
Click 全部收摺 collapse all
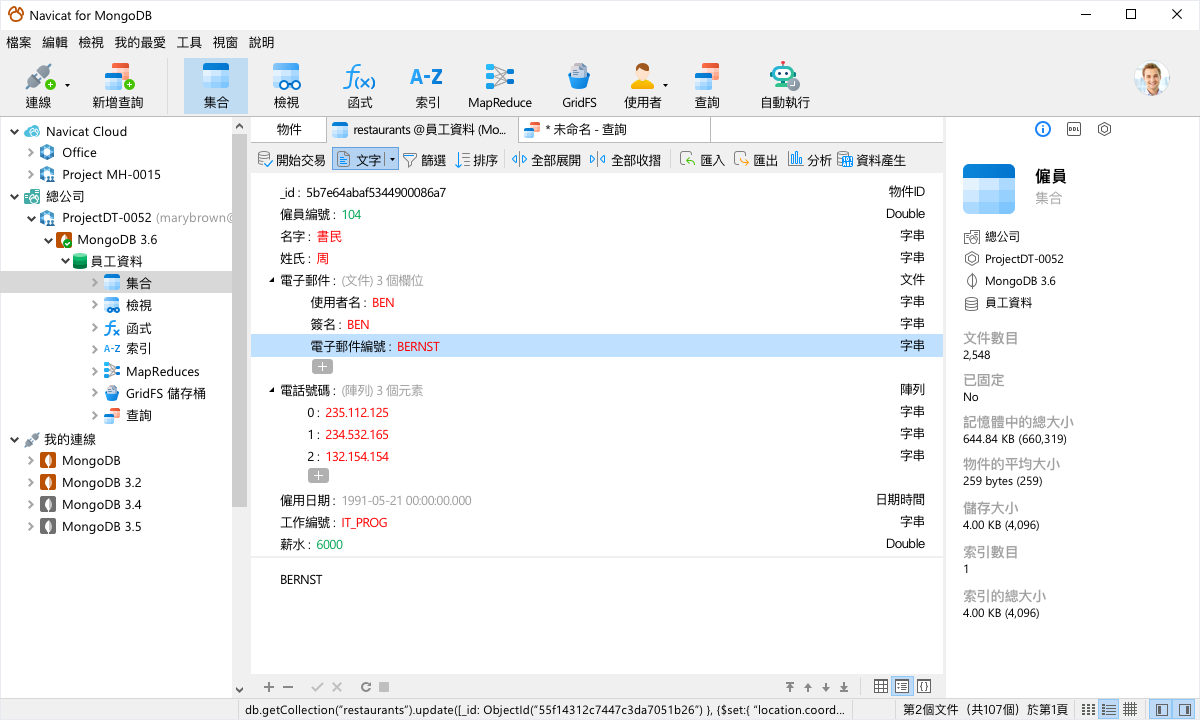[x=626, y=160]
